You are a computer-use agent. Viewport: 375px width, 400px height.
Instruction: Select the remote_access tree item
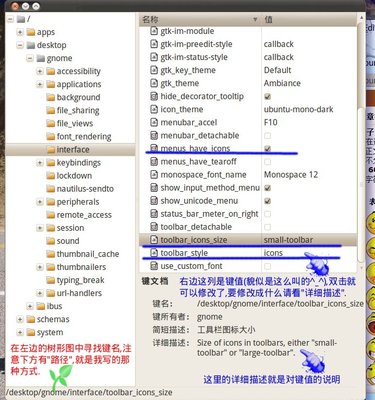point(84,215)
